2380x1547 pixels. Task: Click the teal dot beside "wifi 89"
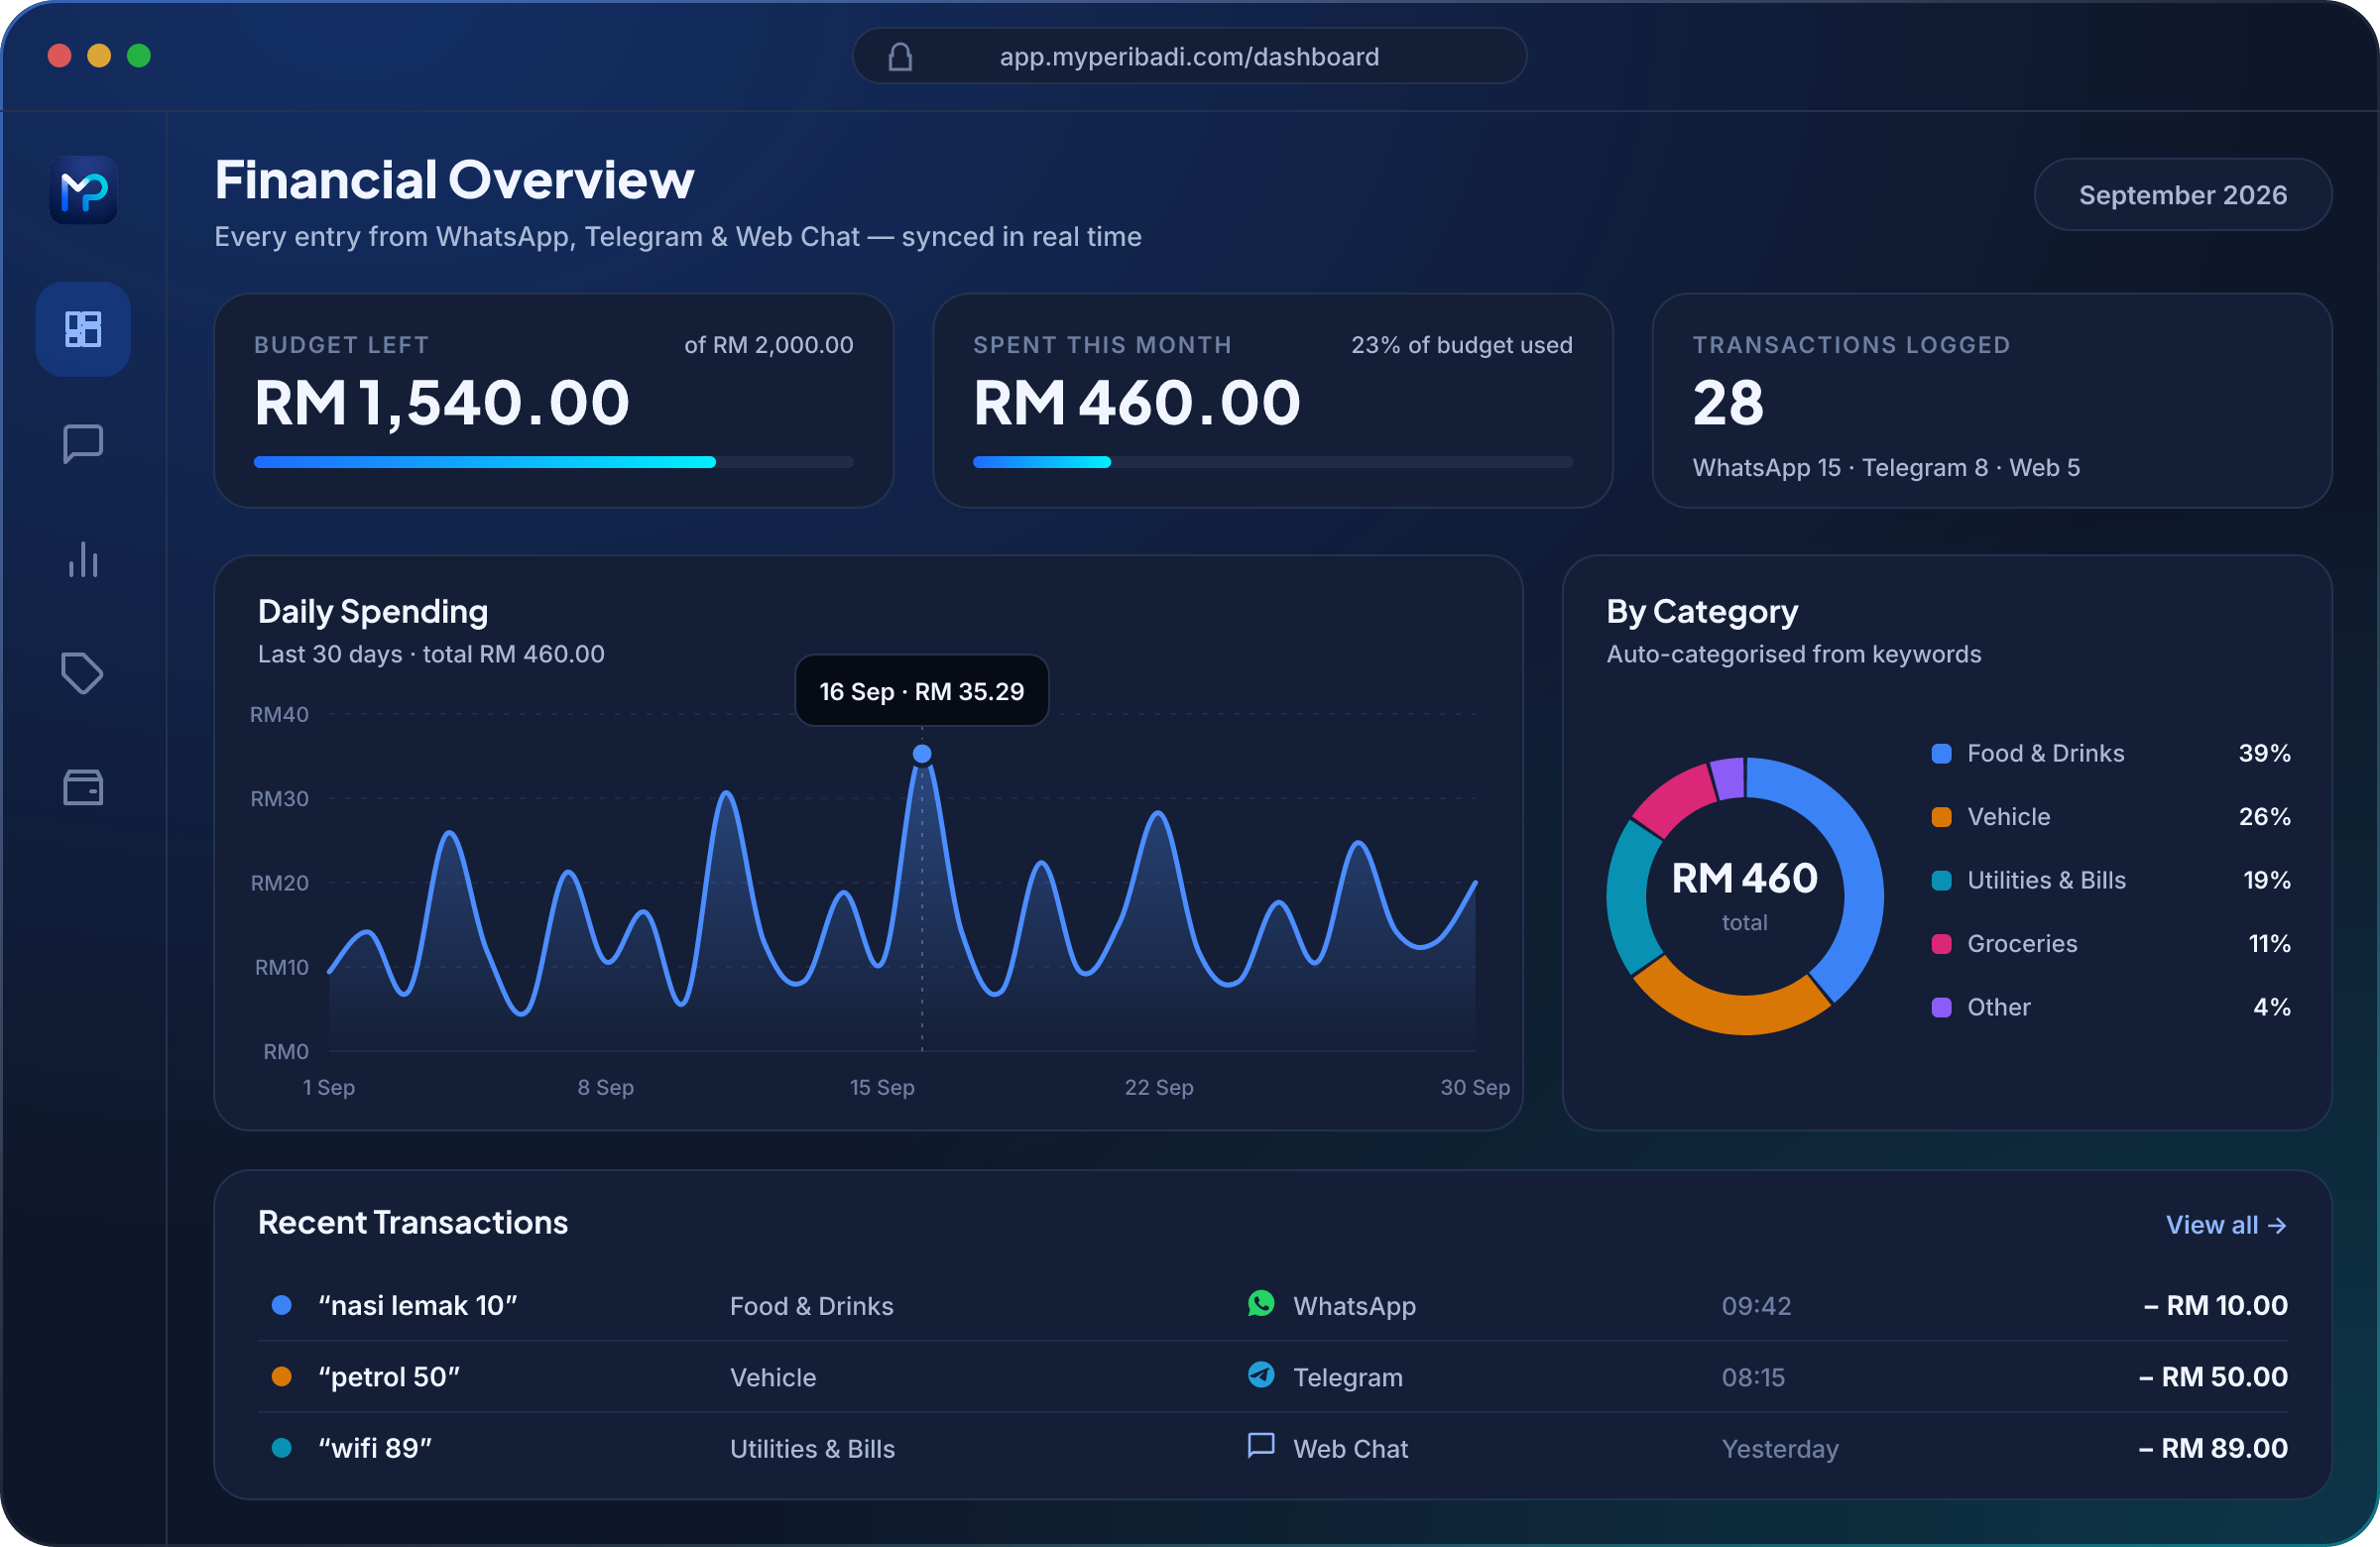click(282, 1448)
